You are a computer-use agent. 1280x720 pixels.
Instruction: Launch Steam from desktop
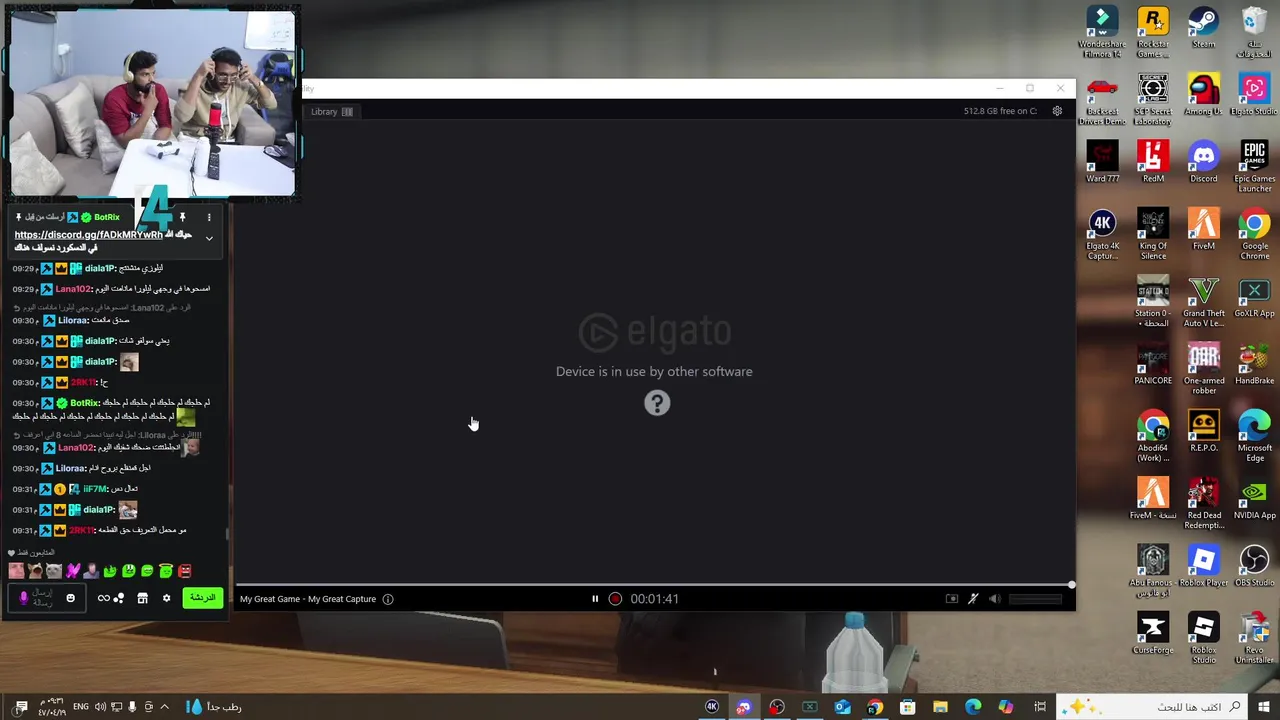point(1203,28)
